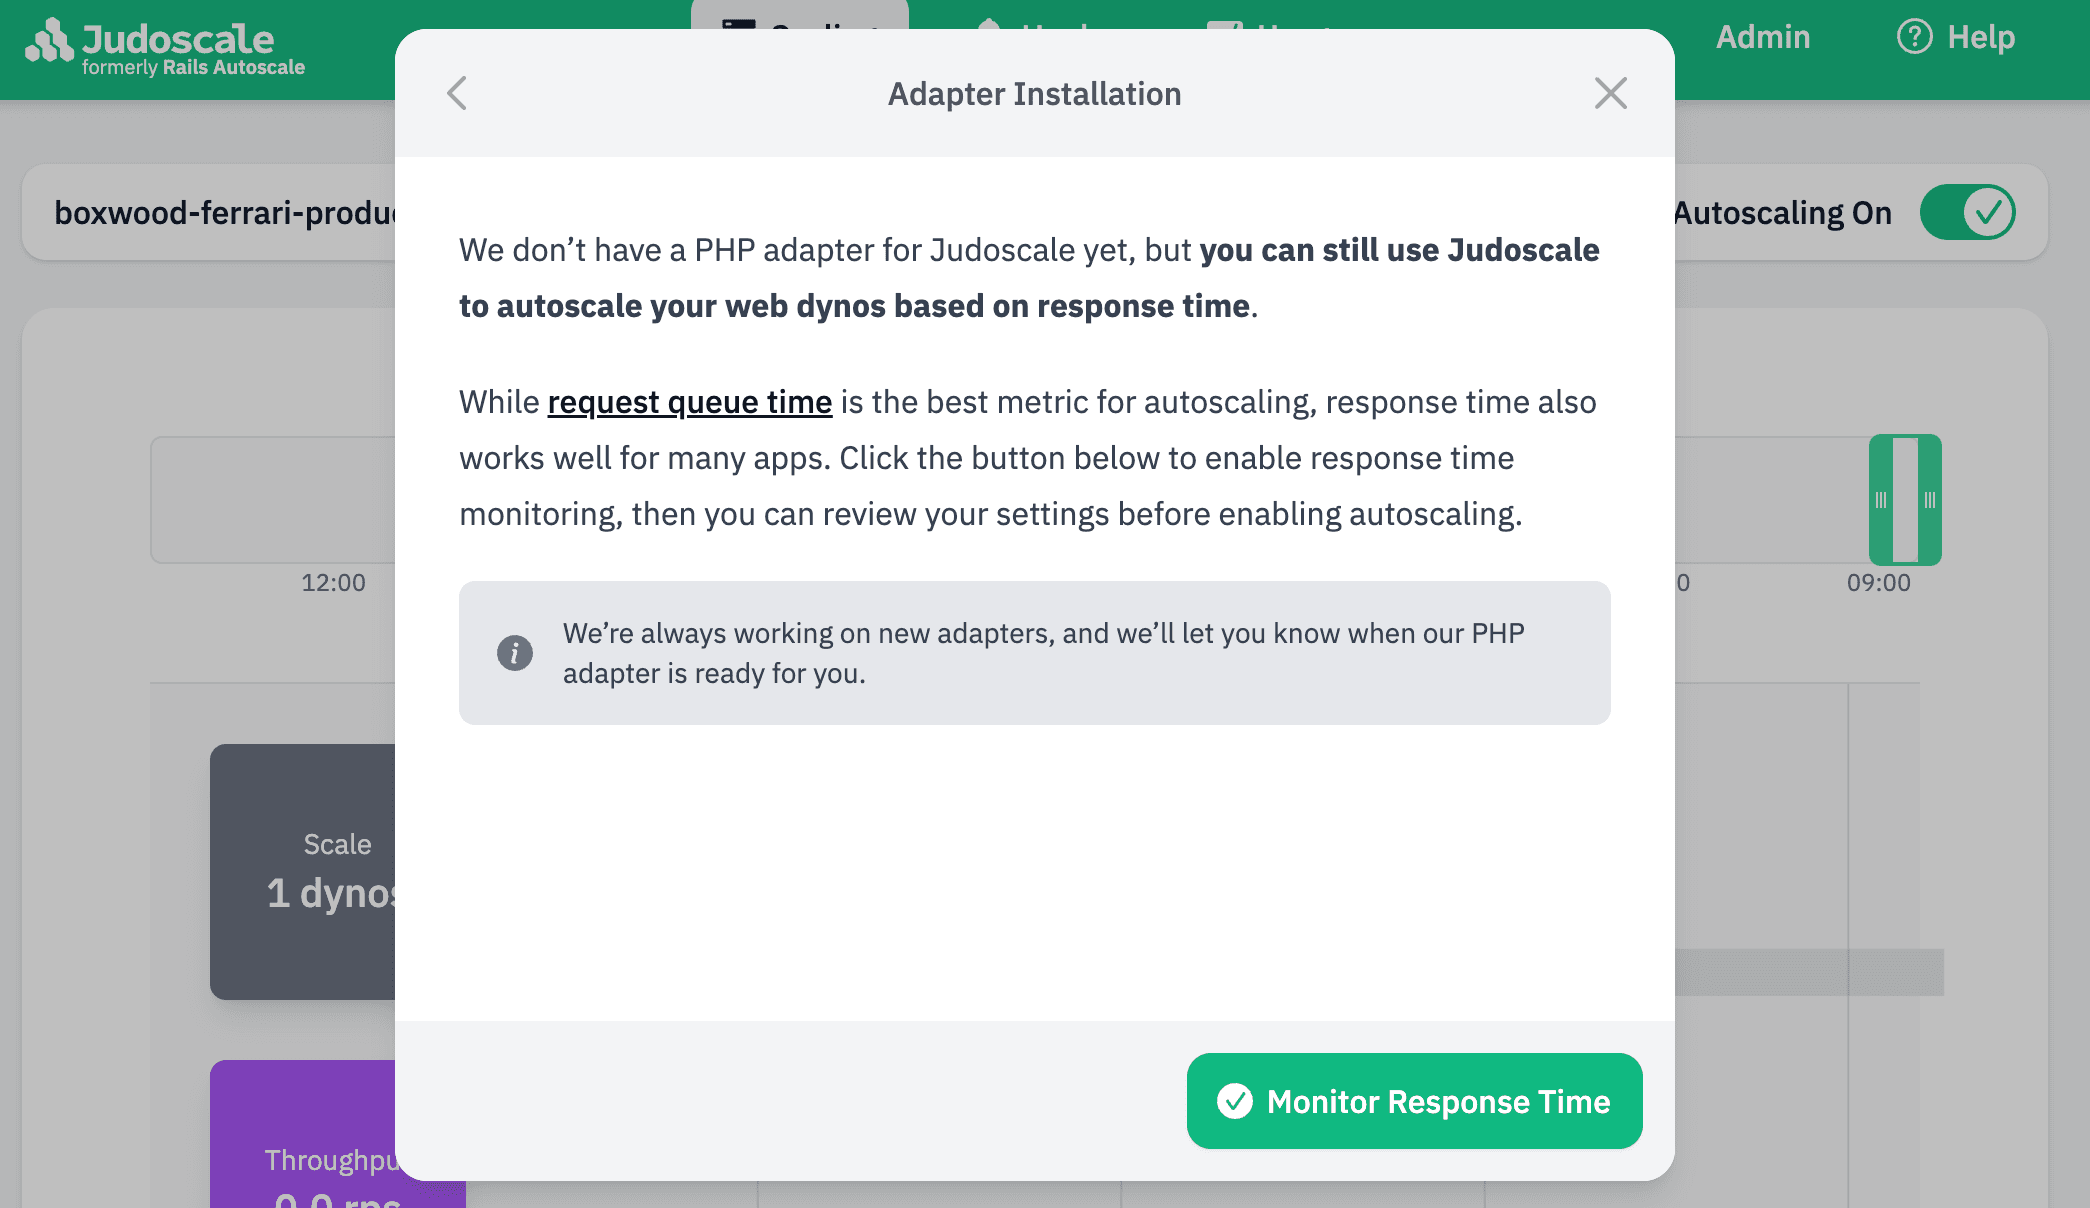Click the left handle of the time range slider
The width and height of the screenshot is (2090, 1208).
pyautogui.click(x=1883, y=500)
